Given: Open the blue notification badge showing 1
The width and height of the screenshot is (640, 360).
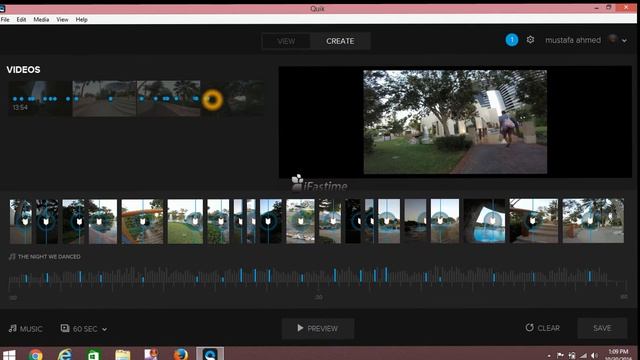Looking at the screenshot, I should [512, 40].
